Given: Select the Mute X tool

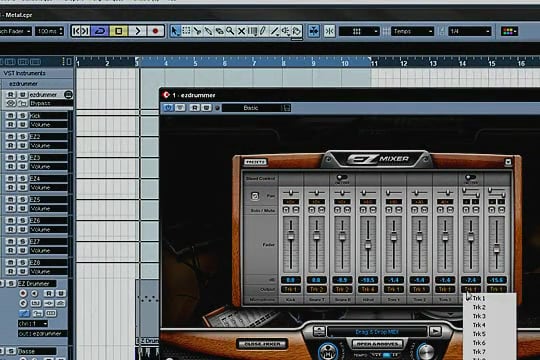Looking at the screenshot, I should pyautogui.click(x=241, y=31).
